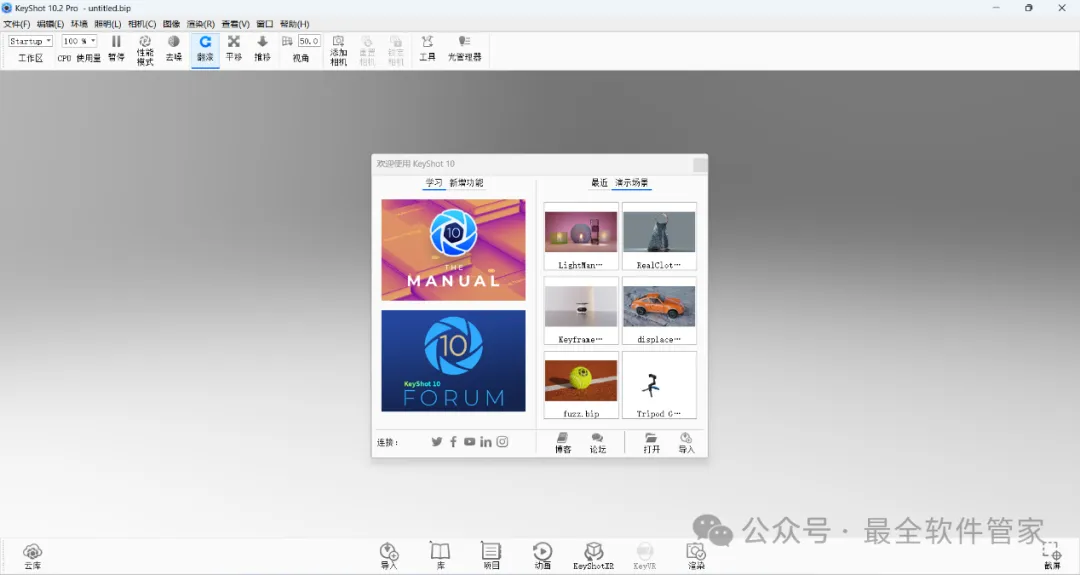Open the 库 library panel

click(x=440, y=556)
